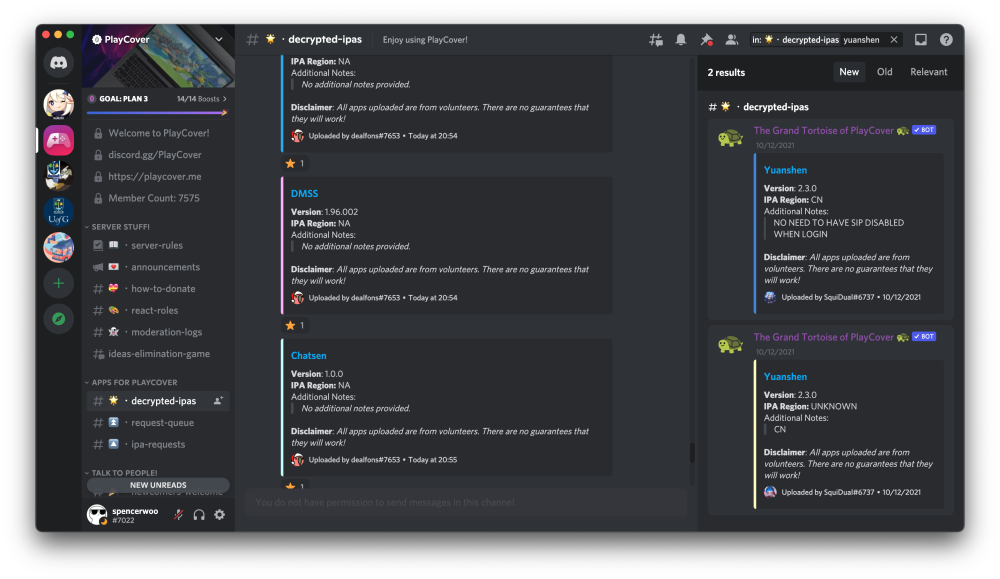Click the Threads icon in header
The image size is (1000, 579).
[x=656, y=40]
